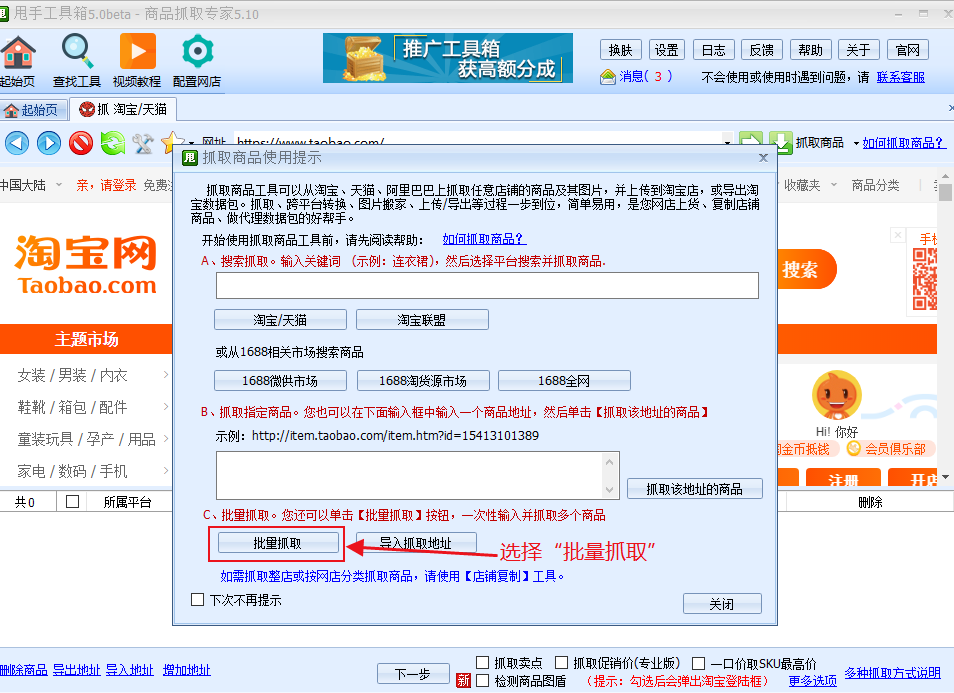Click the 抓取该地址的商品 button
This screenshot has height=693, width=954.
[x=694, y=489]
